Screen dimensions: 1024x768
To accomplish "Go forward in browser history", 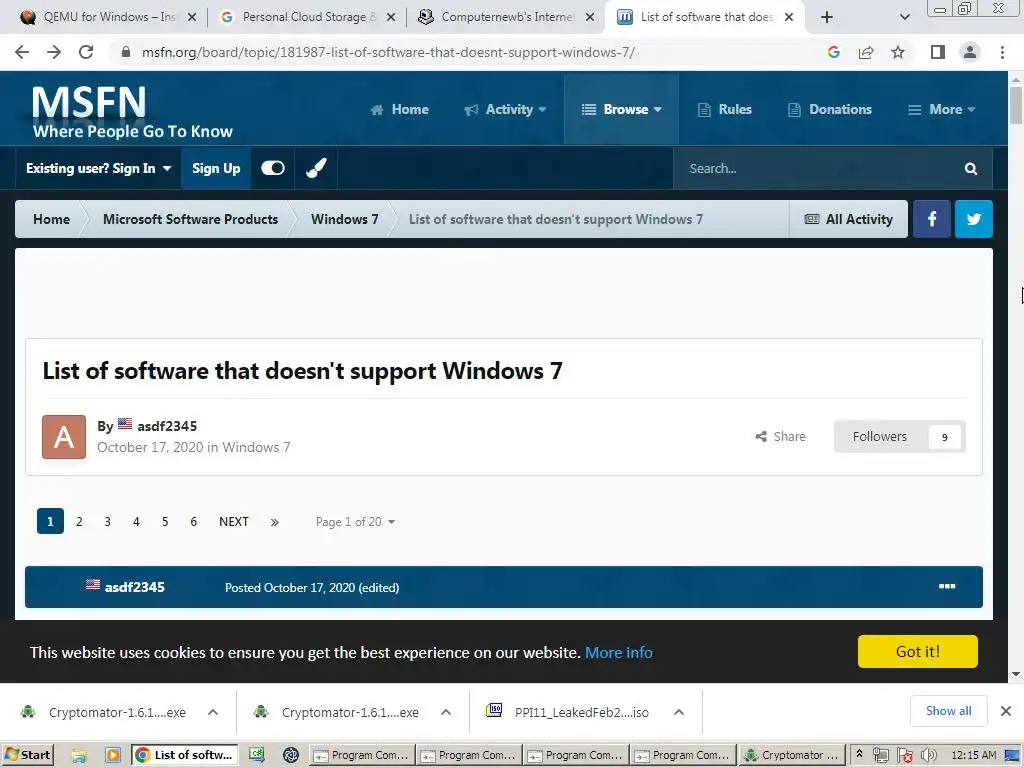I will [x=54, y=52].
